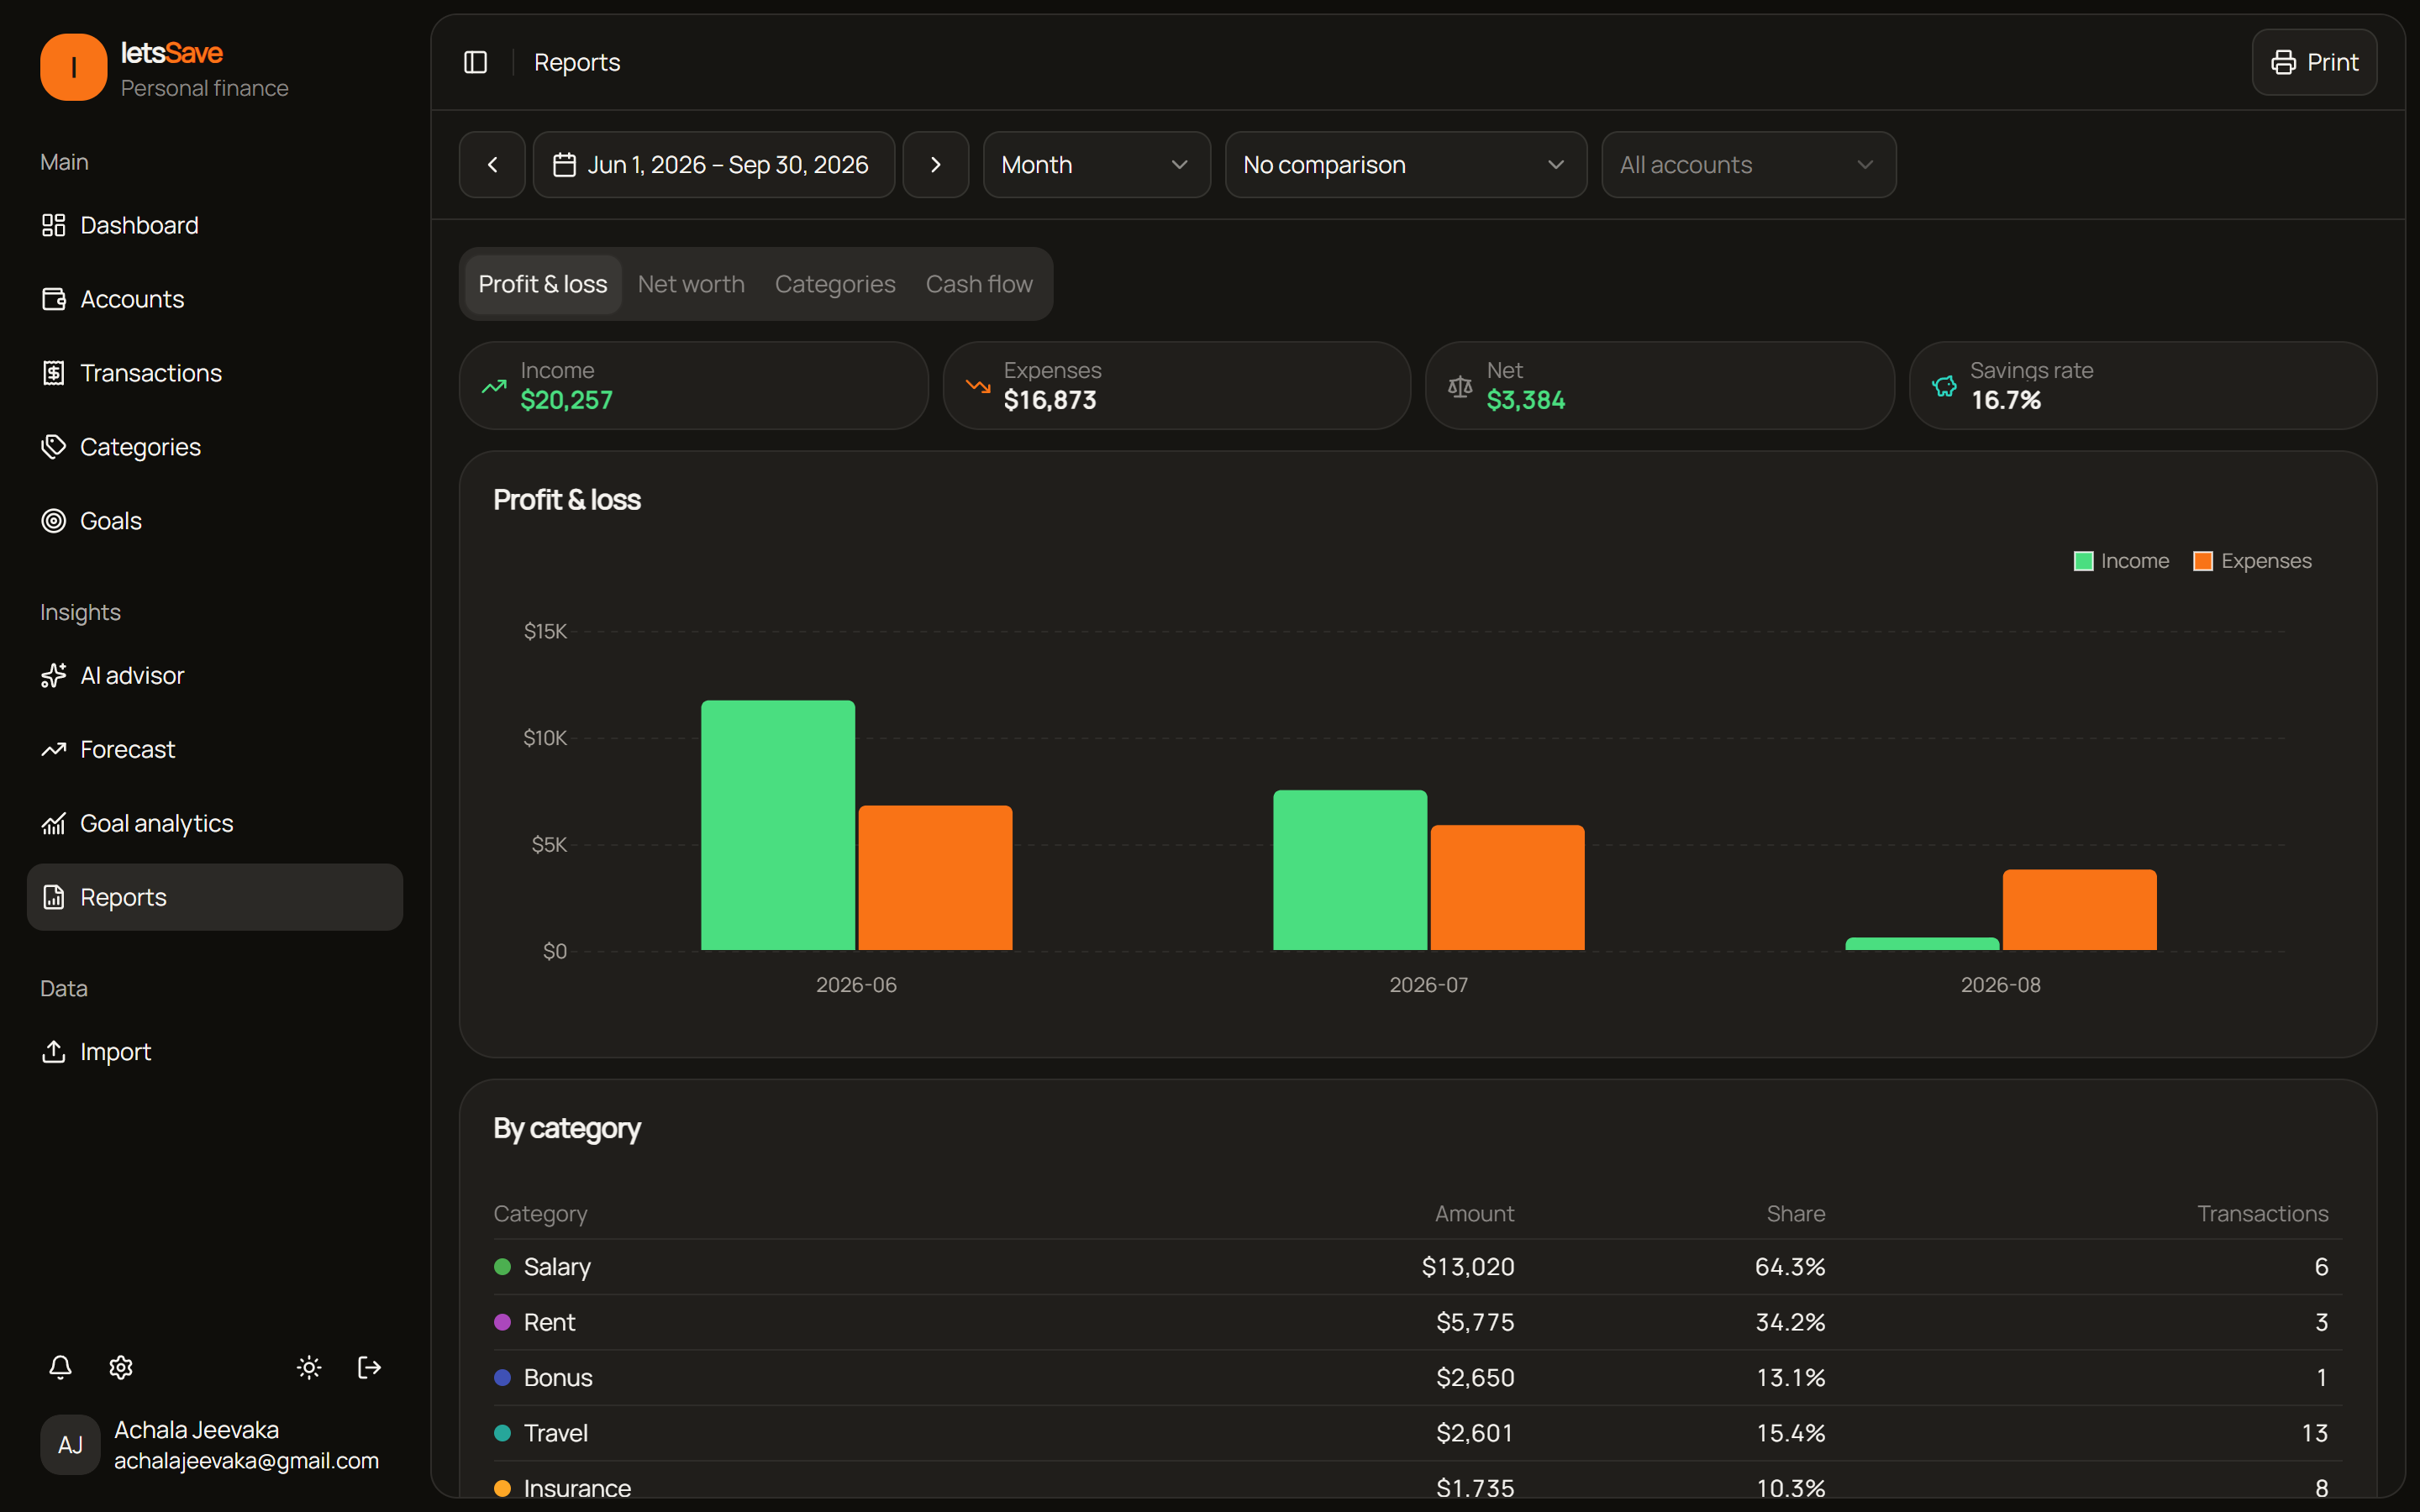
Task: Open Categories in the sidebar
Action: 215,447
